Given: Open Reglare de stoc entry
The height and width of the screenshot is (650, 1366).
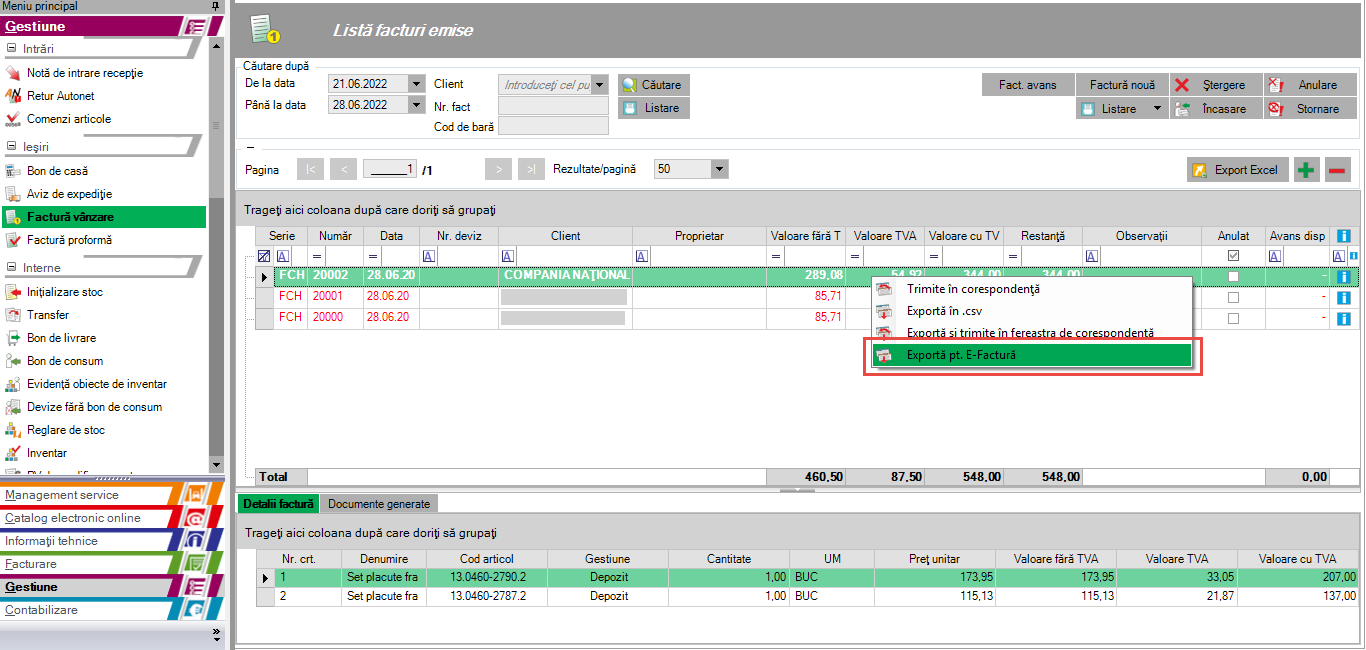Looking at the screenshot, I should click(66, 430).
